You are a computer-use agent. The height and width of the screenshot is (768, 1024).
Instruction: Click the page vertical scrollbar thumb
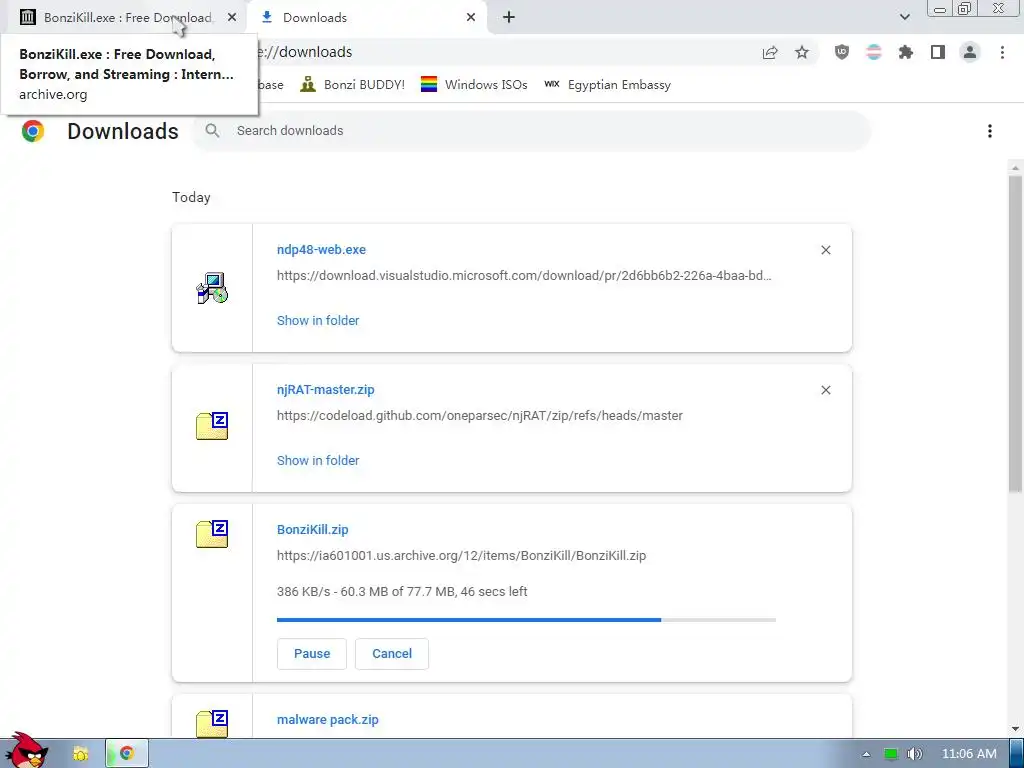(x=1015, y=333)
